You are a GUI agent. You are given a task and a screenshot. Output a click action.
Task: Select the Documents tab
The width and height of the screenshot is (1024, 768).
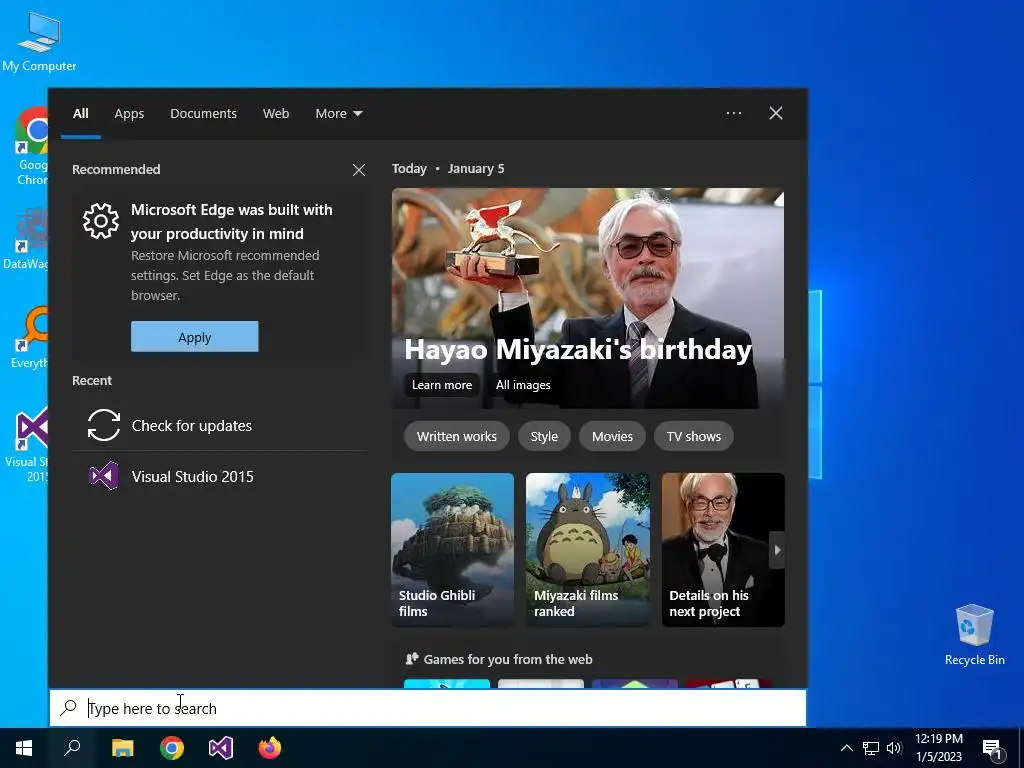(x=203, y=114)
